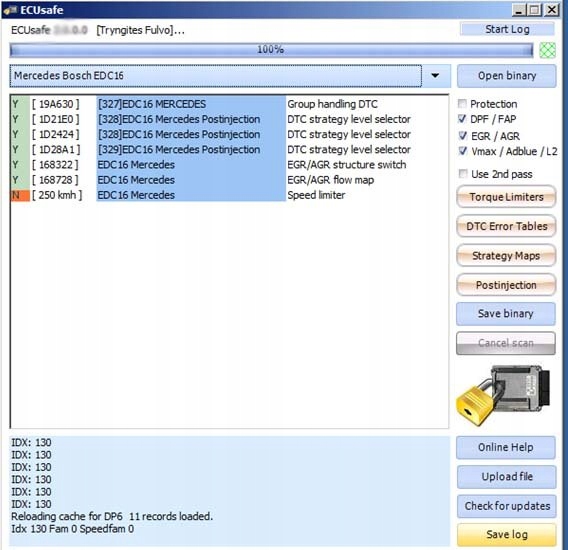Maximize the ECUsafe window

coord(535,10)
